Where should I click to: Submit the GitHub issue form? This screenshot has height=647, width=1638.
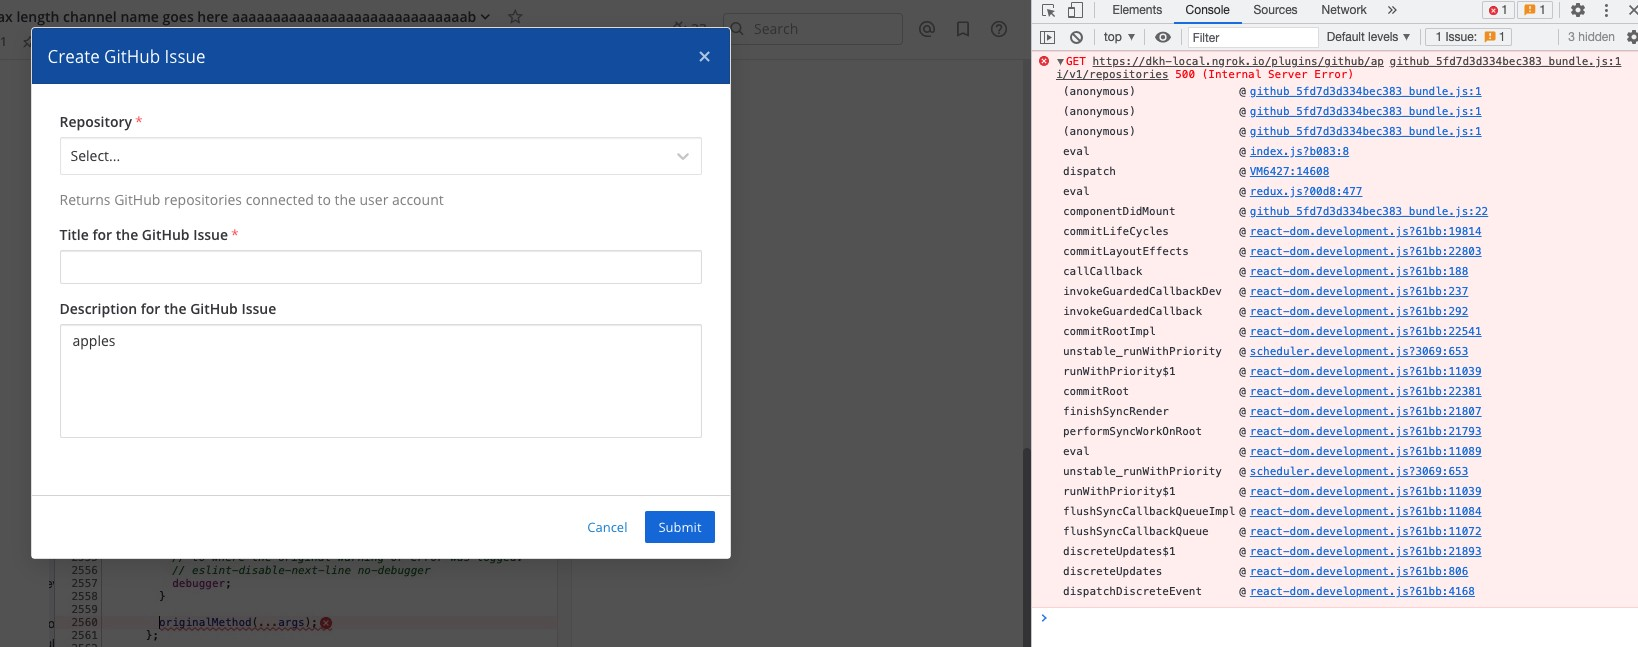[680, 527]
